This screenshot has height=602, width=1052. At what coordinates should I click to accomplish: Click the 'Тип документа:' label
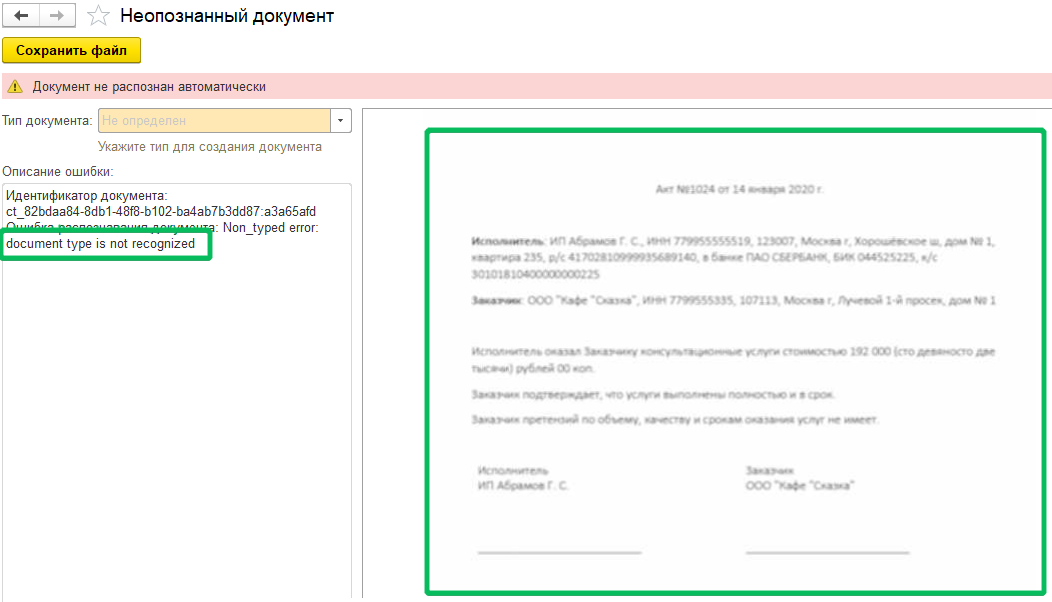tap(47, 121)
